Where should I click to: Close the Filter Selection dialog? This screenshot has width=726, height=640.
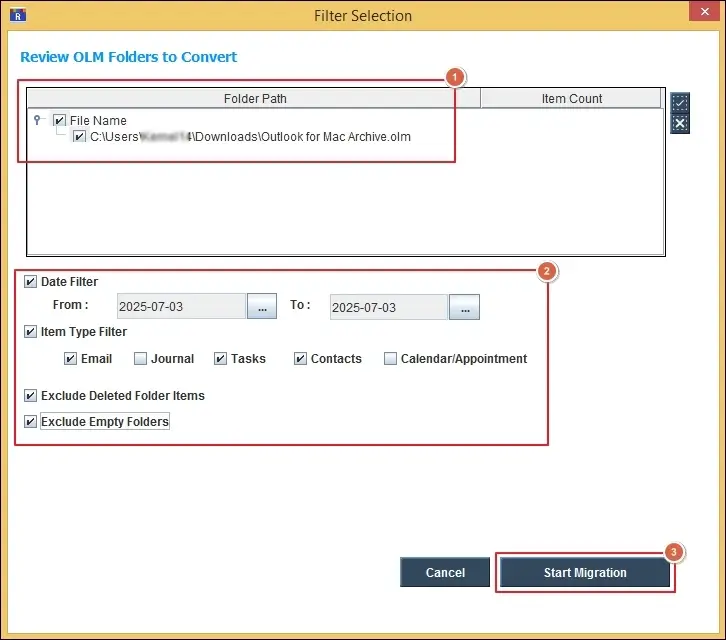tap(704, 12)
